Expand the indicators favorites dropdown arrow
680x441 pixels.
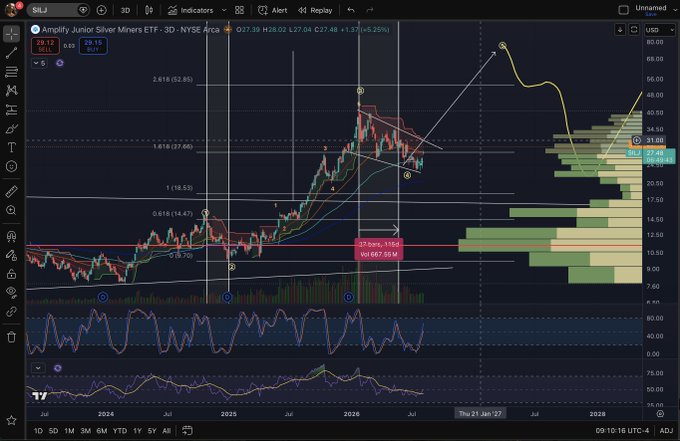pyautogui.click(x=224, y=10)
